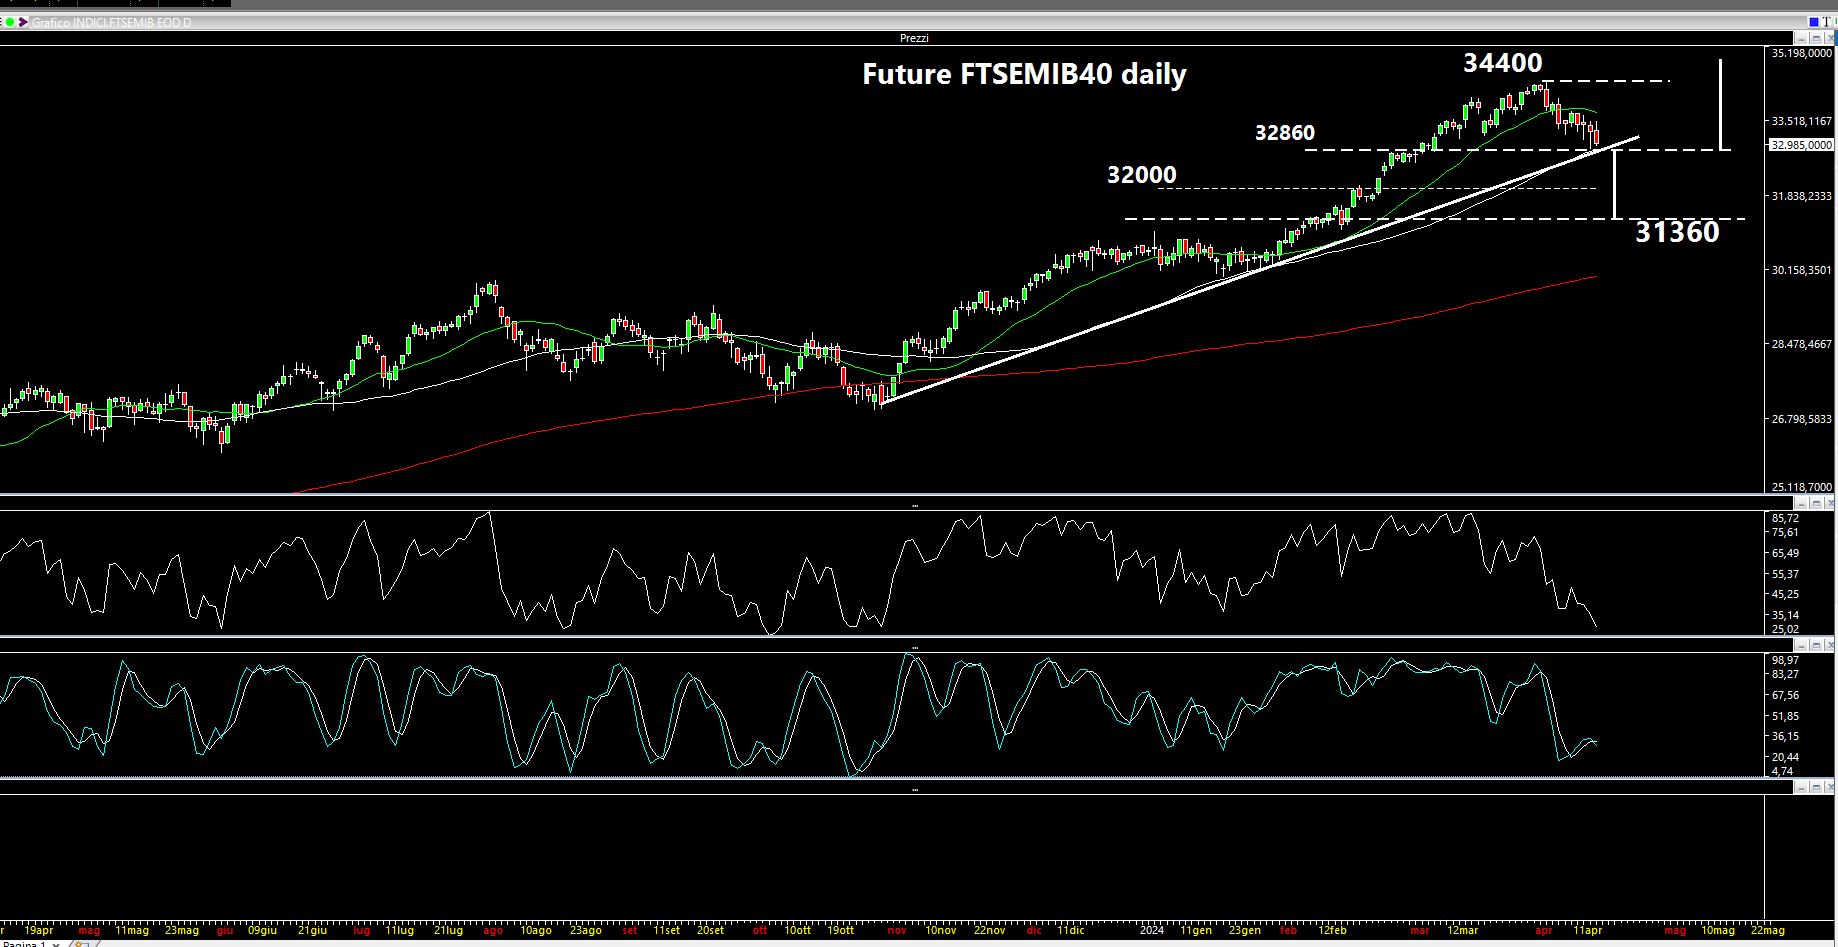Click the 30.158,3501 price axis label
Viewport: 1838px width, 947px height.
[x=1802, y=270]
